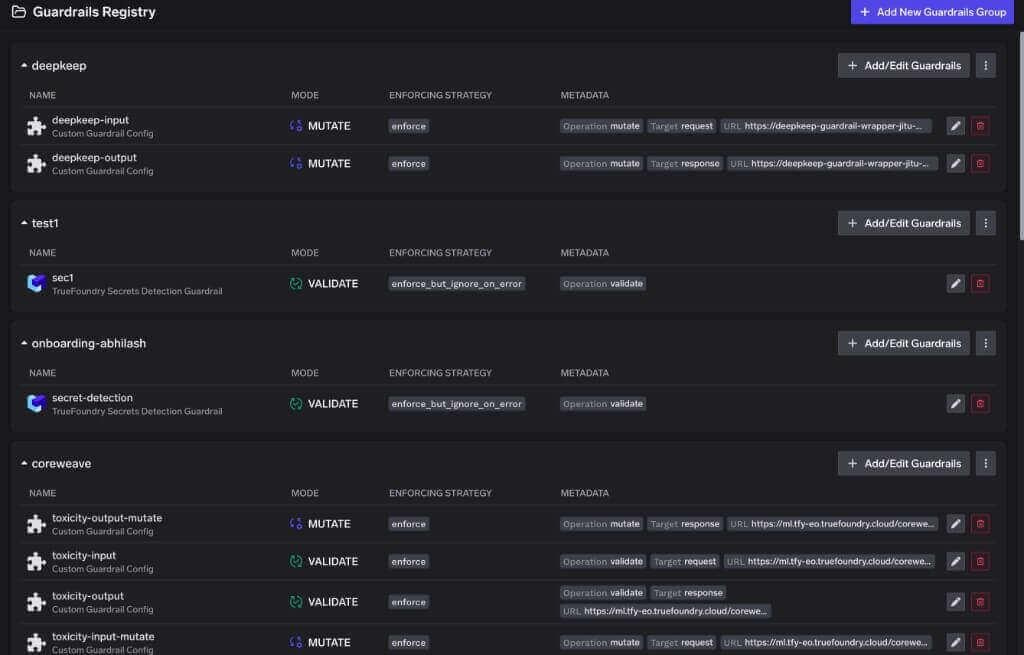The image size is (1024, 655).
Task: Delete the toxicity-input guardrail
Action: tap(980, 562)
